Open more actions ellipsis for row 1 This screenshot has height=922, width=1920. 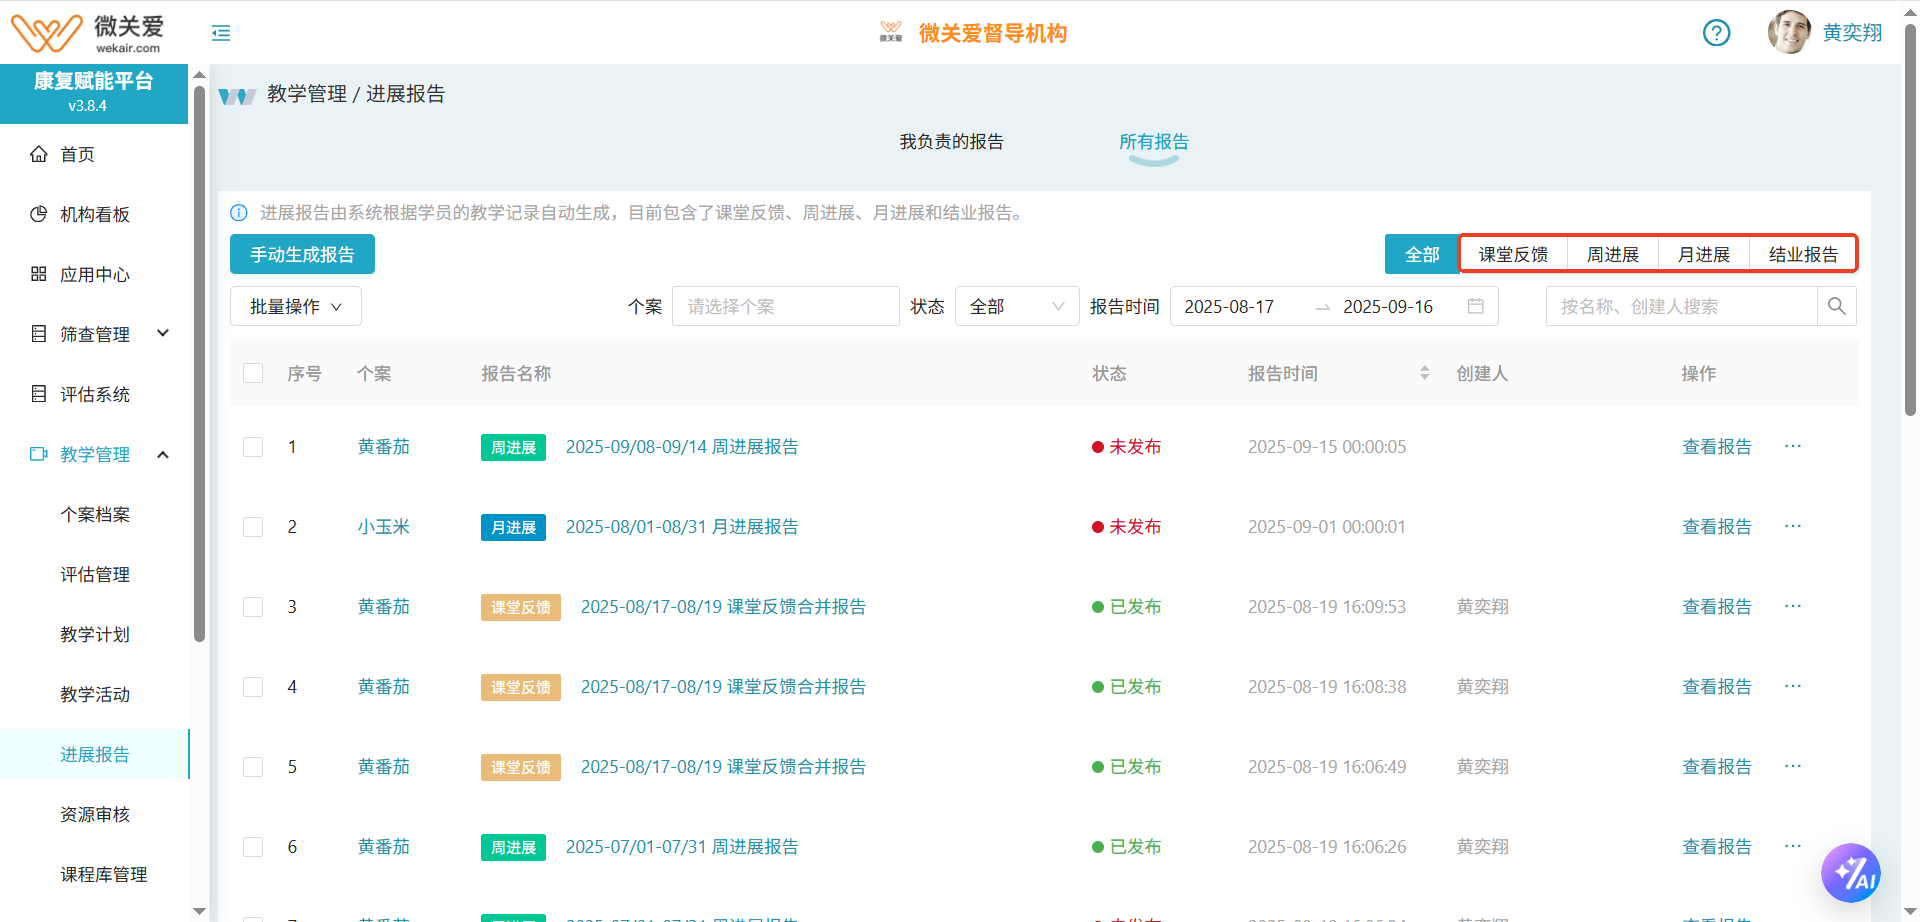pyautogui.click(x=1792, y=446)
